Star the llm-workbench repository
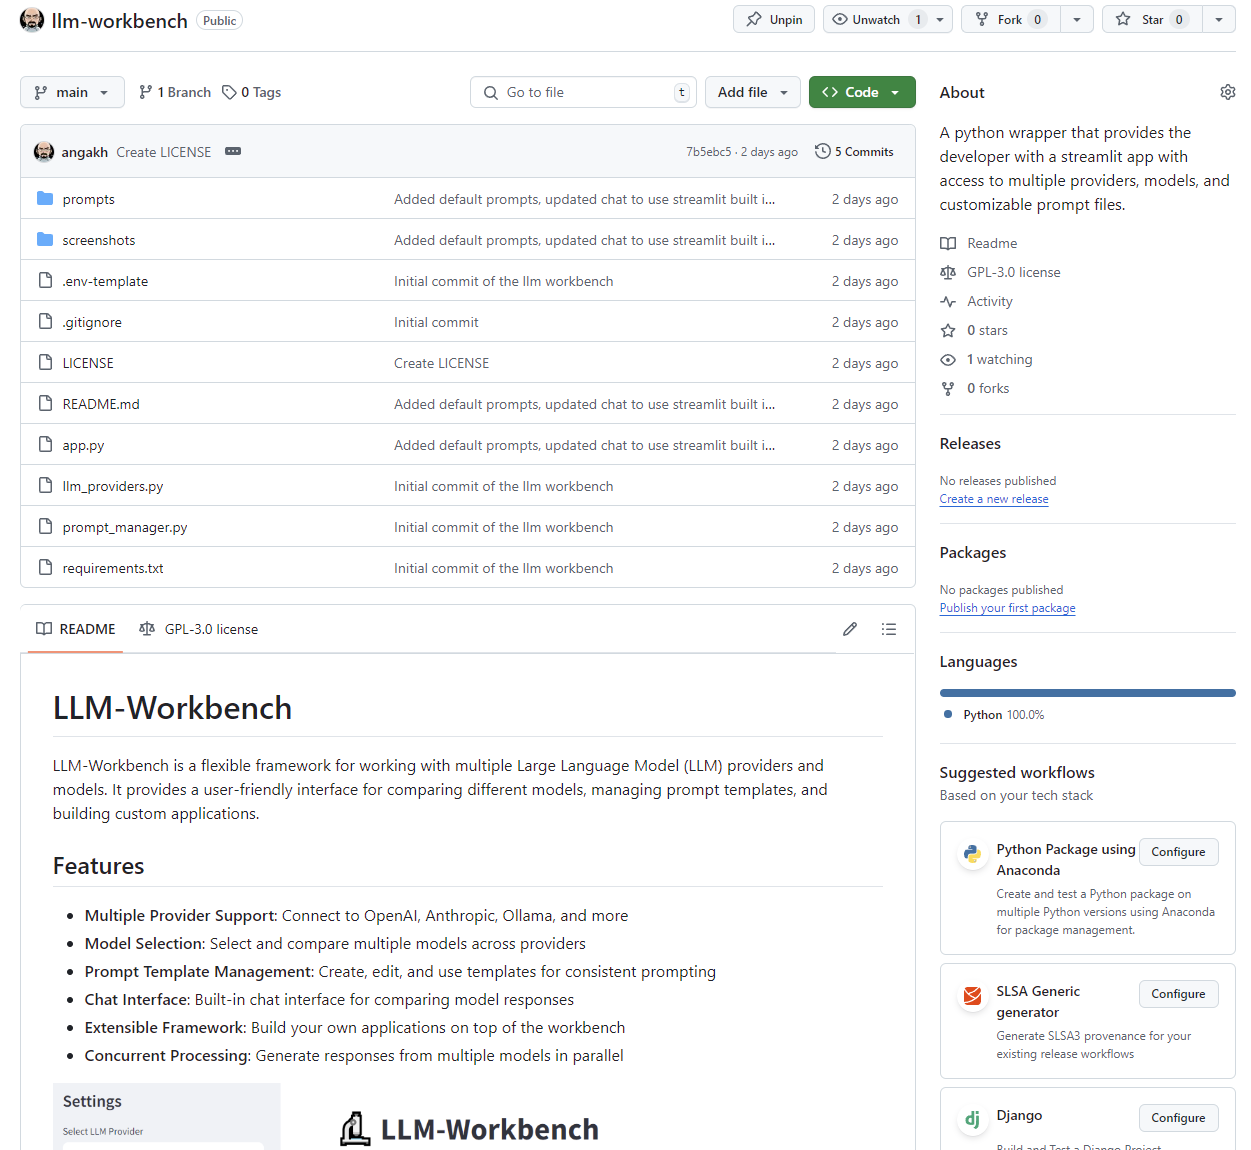Screen dimensions: 1251x1150 (x=1152, y=20)
